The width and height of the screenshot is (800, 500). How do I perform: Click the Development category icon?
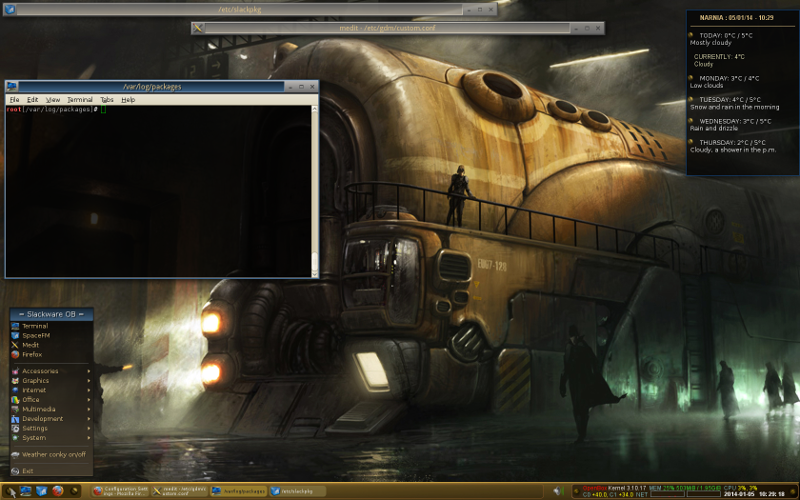pos(15,419)
